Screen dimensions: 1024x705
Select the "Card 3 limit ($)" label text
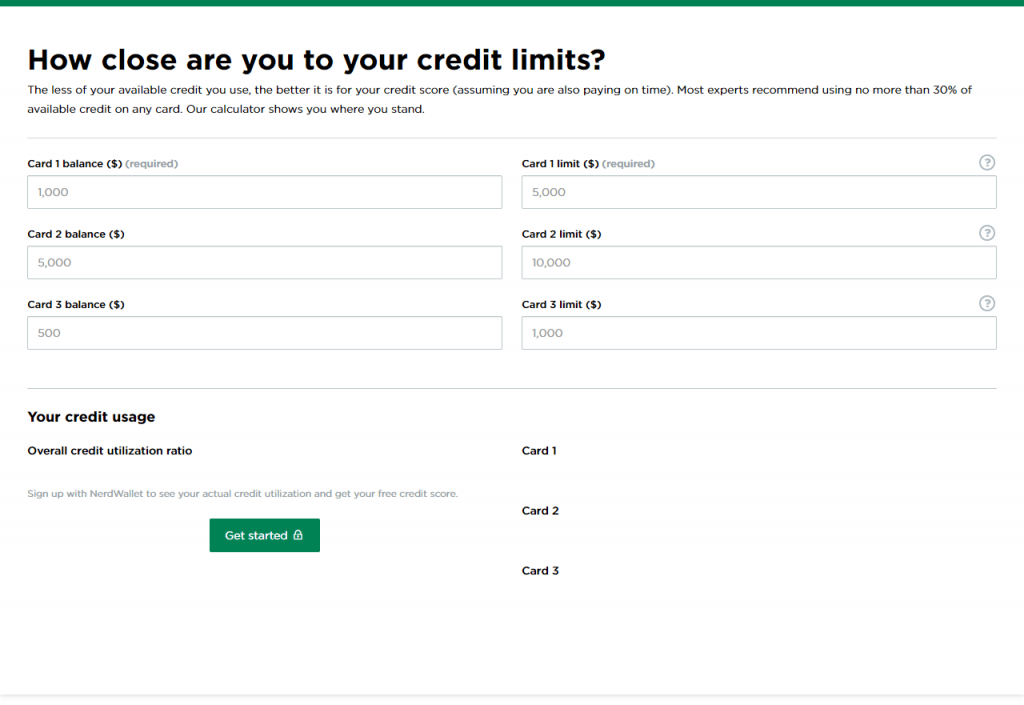[561, 304]
